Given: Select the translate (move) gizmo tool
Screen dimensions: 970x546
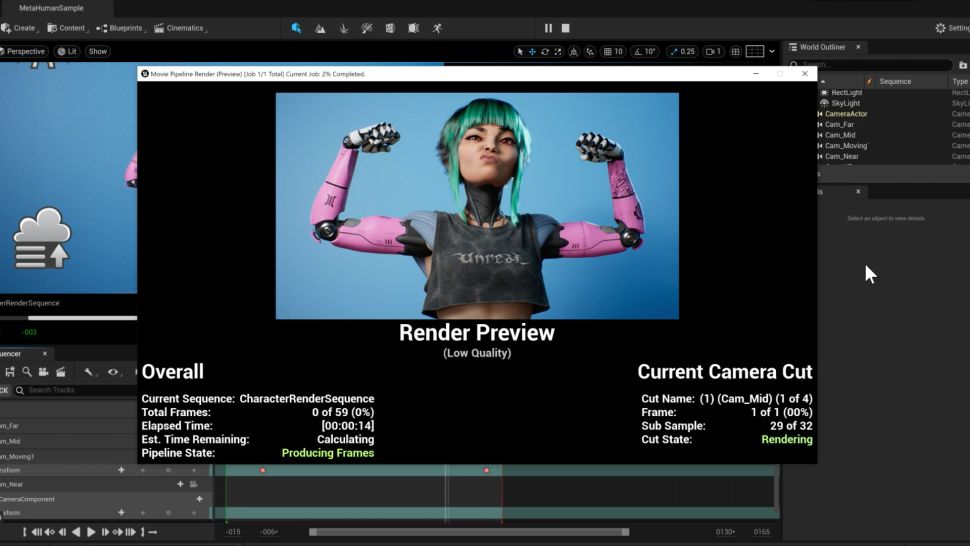Looking at the screenshot, I should 532,51.
